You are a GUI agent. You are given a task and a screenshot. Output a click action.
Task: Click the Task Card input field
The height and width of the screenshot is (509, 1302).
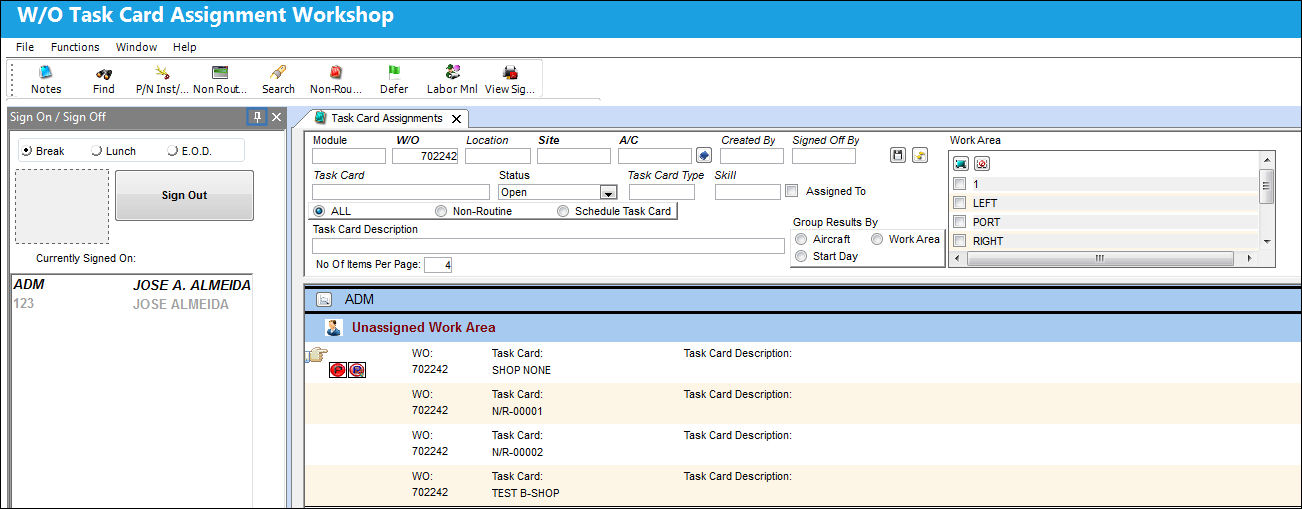[x=401, y=192]
